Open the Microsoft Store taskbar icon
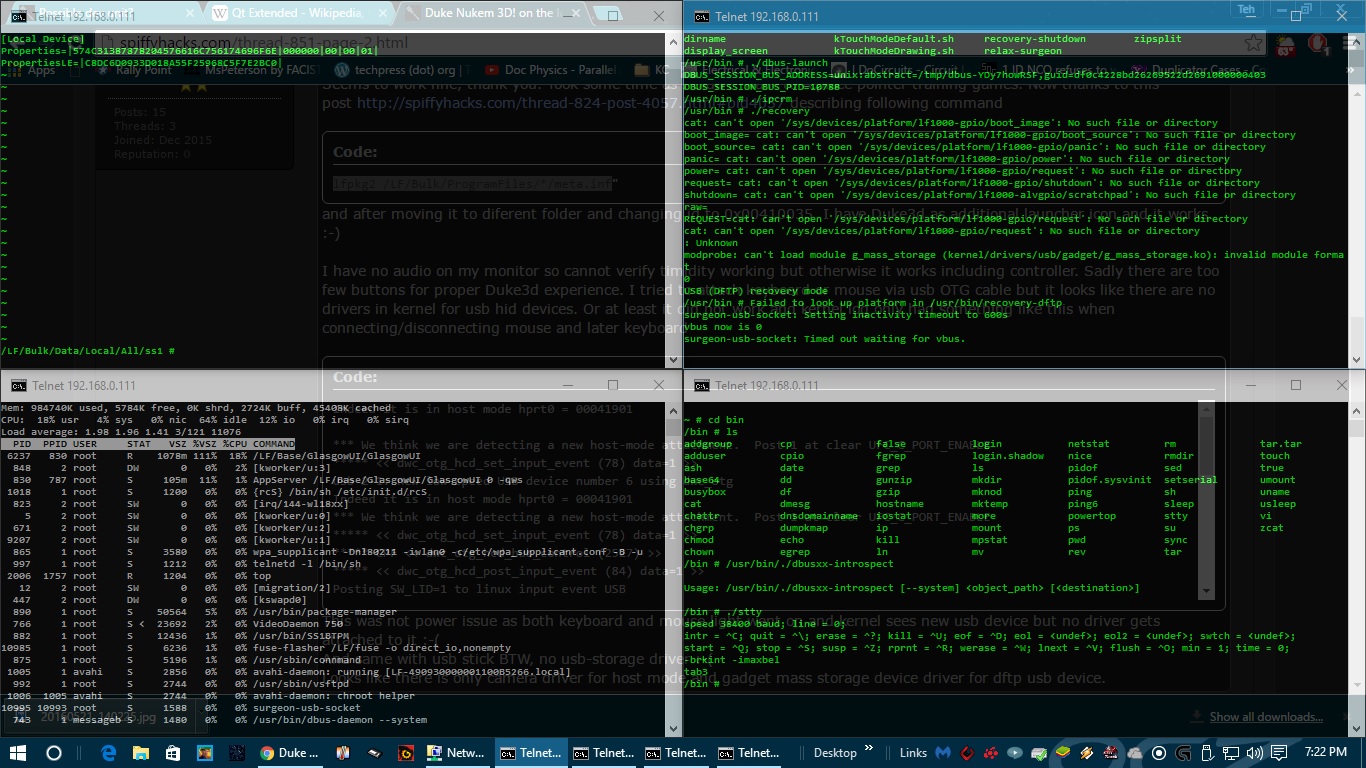Screen dimensions: 1366x768 coord(172,752)
